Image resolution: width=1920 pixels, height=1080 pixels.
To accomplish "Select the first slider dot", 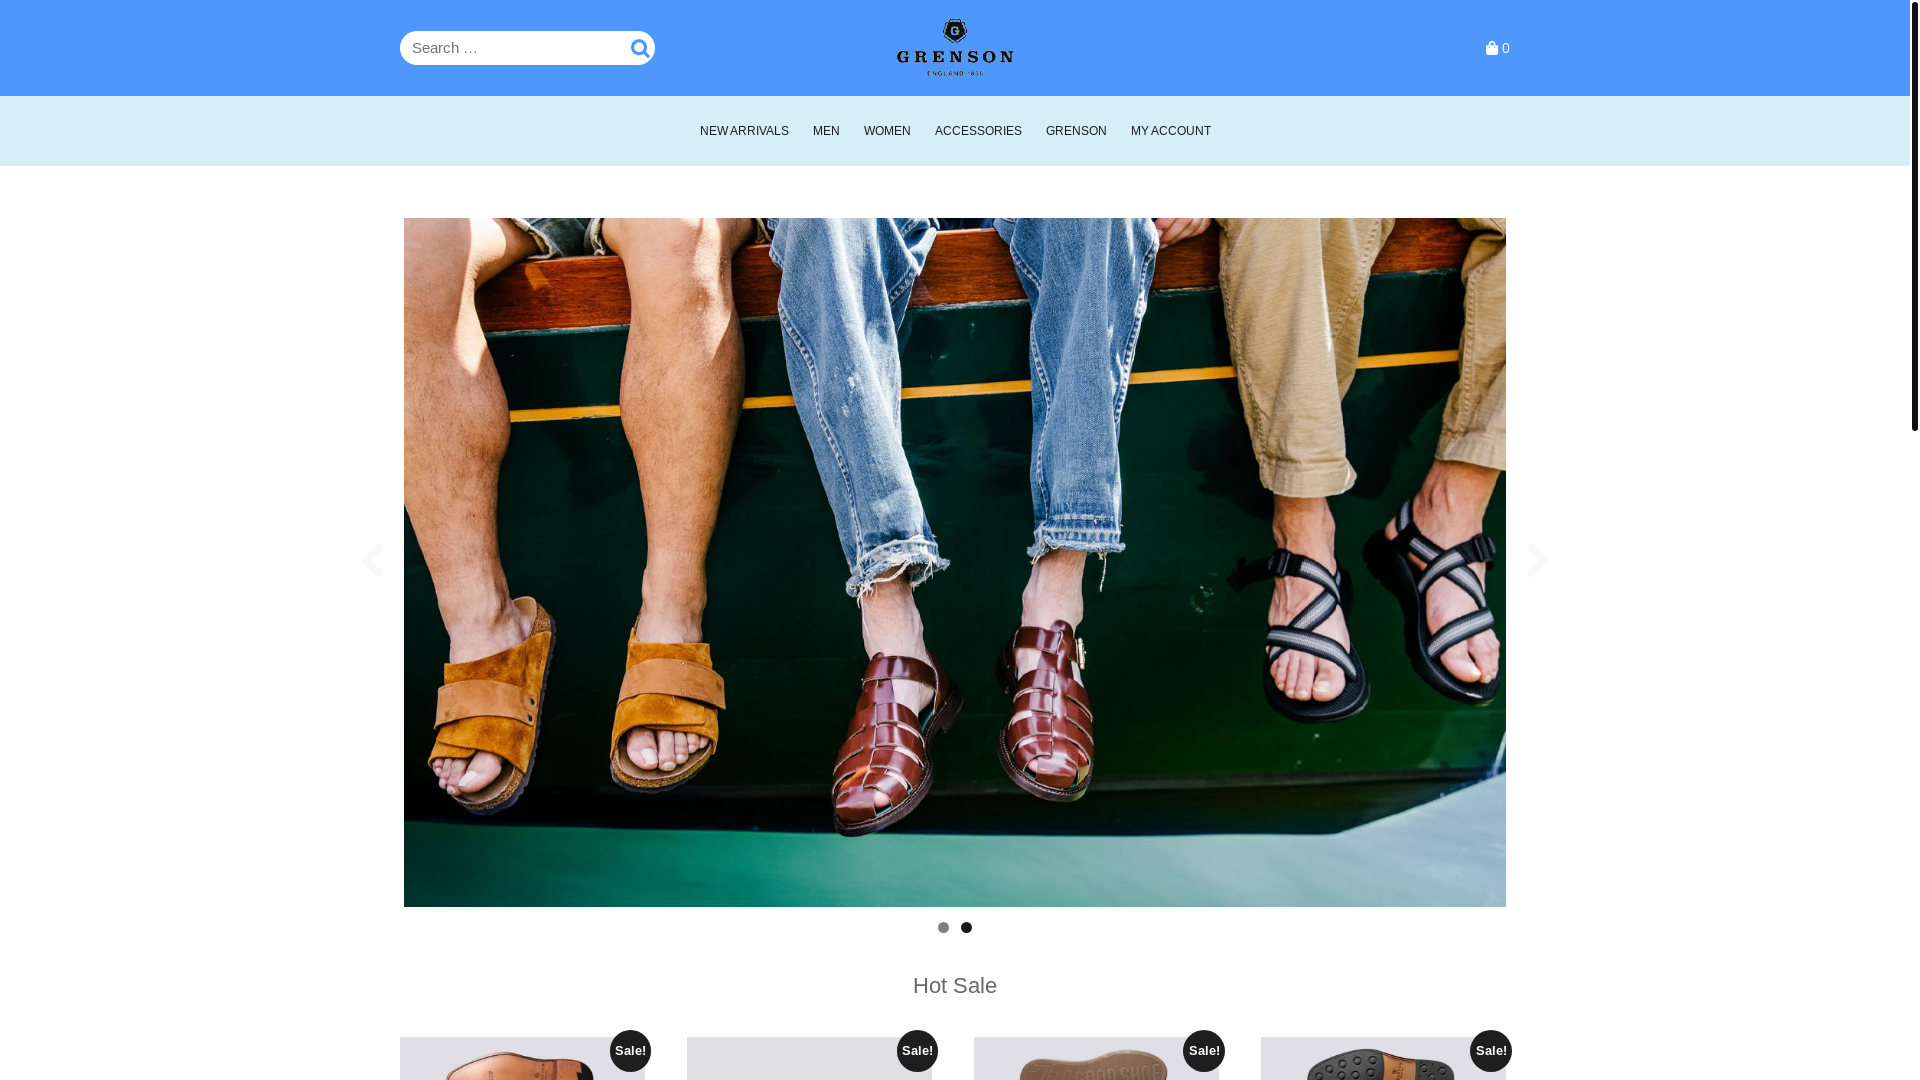I will tap(943, 928).
